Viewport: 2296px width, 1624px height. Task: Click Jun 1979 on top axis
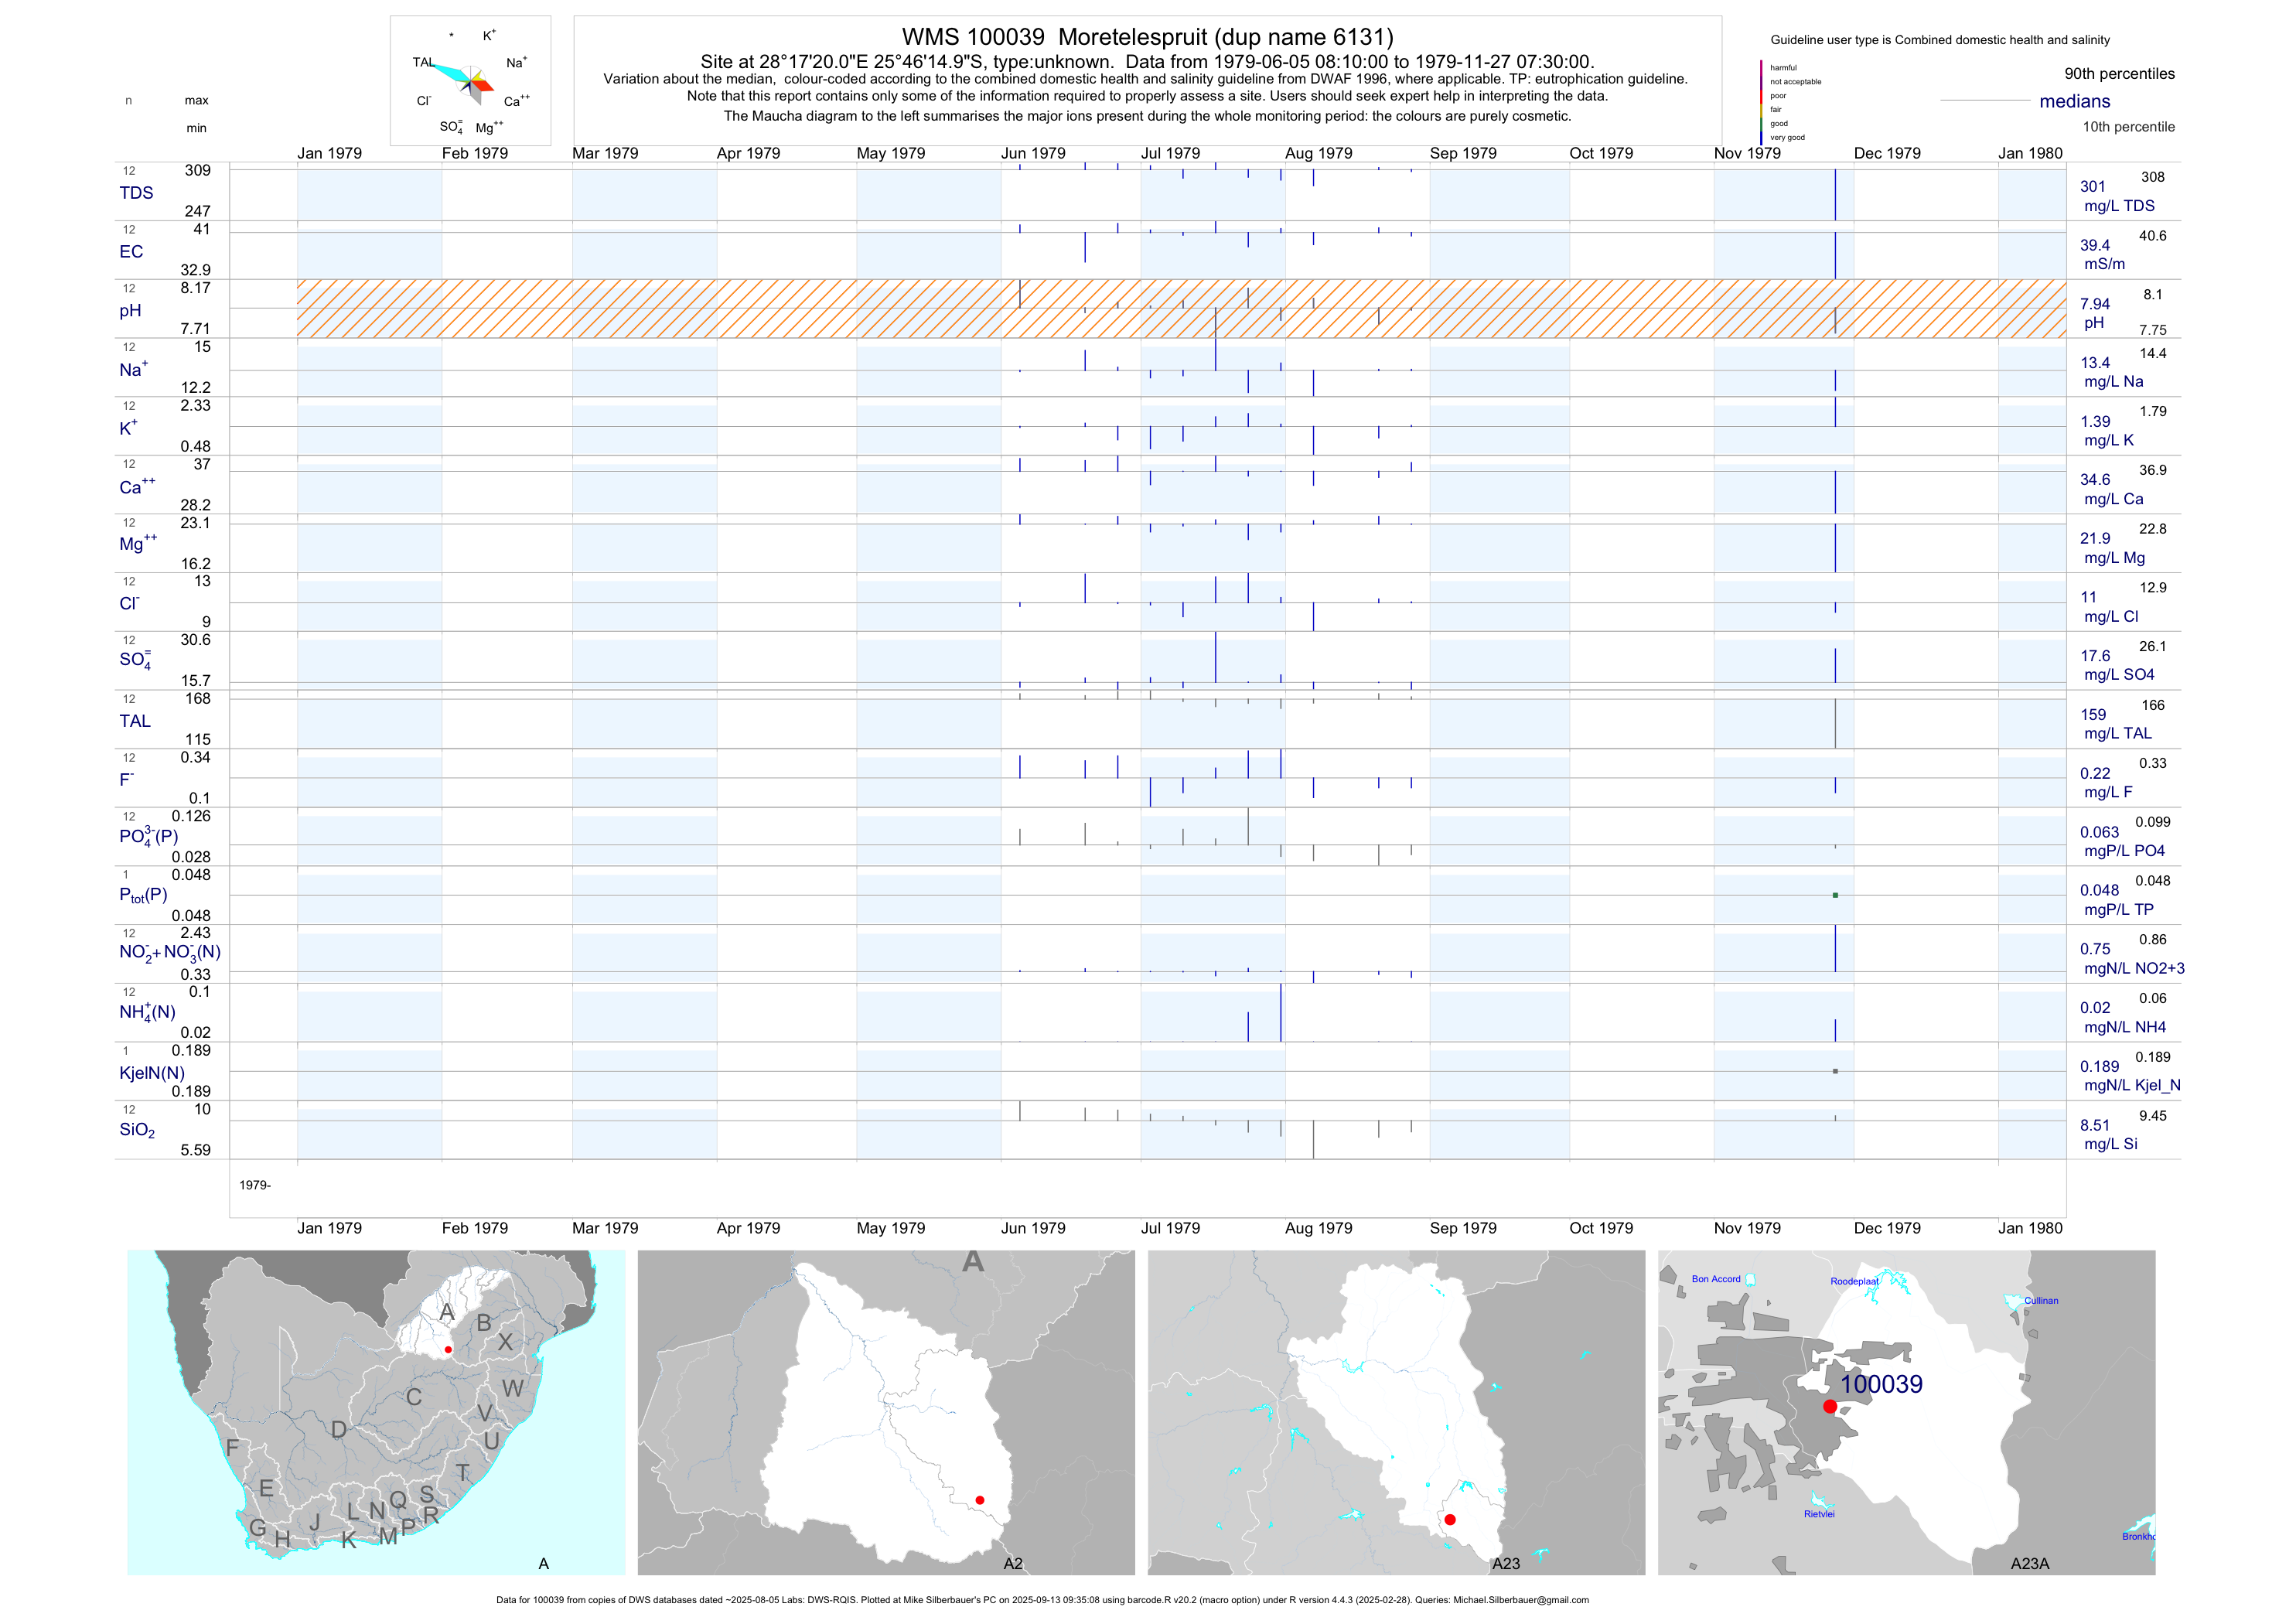pos(1033,153)
